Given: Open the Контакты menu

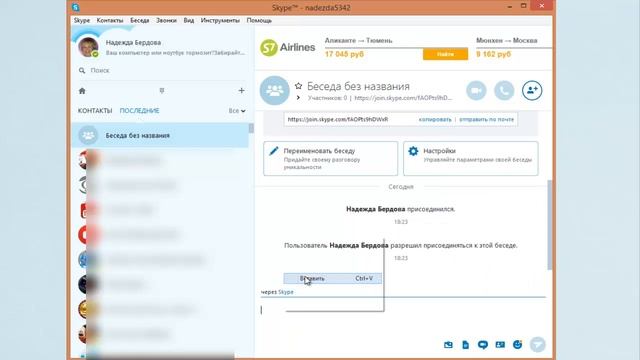Looking at the screenshot, I should point(110,20).
